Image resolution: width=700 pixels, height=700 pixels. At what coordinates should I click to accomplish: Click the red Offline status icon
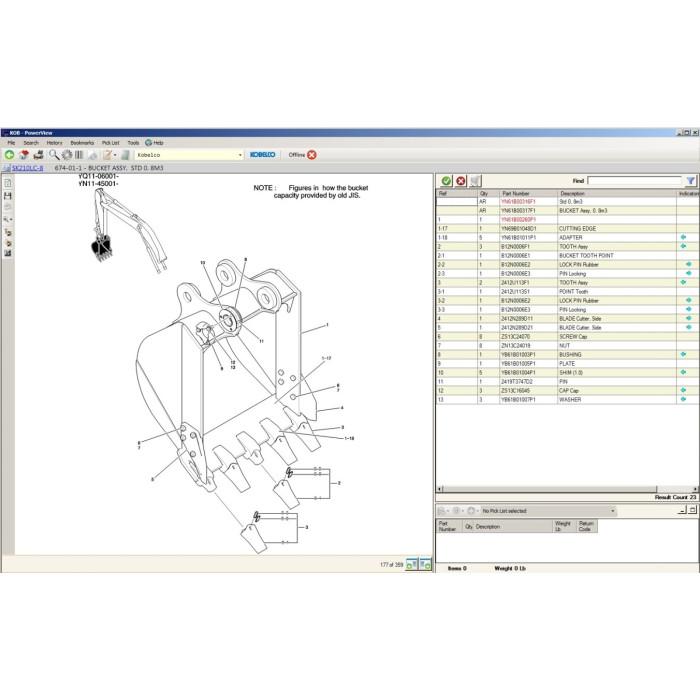312,155
